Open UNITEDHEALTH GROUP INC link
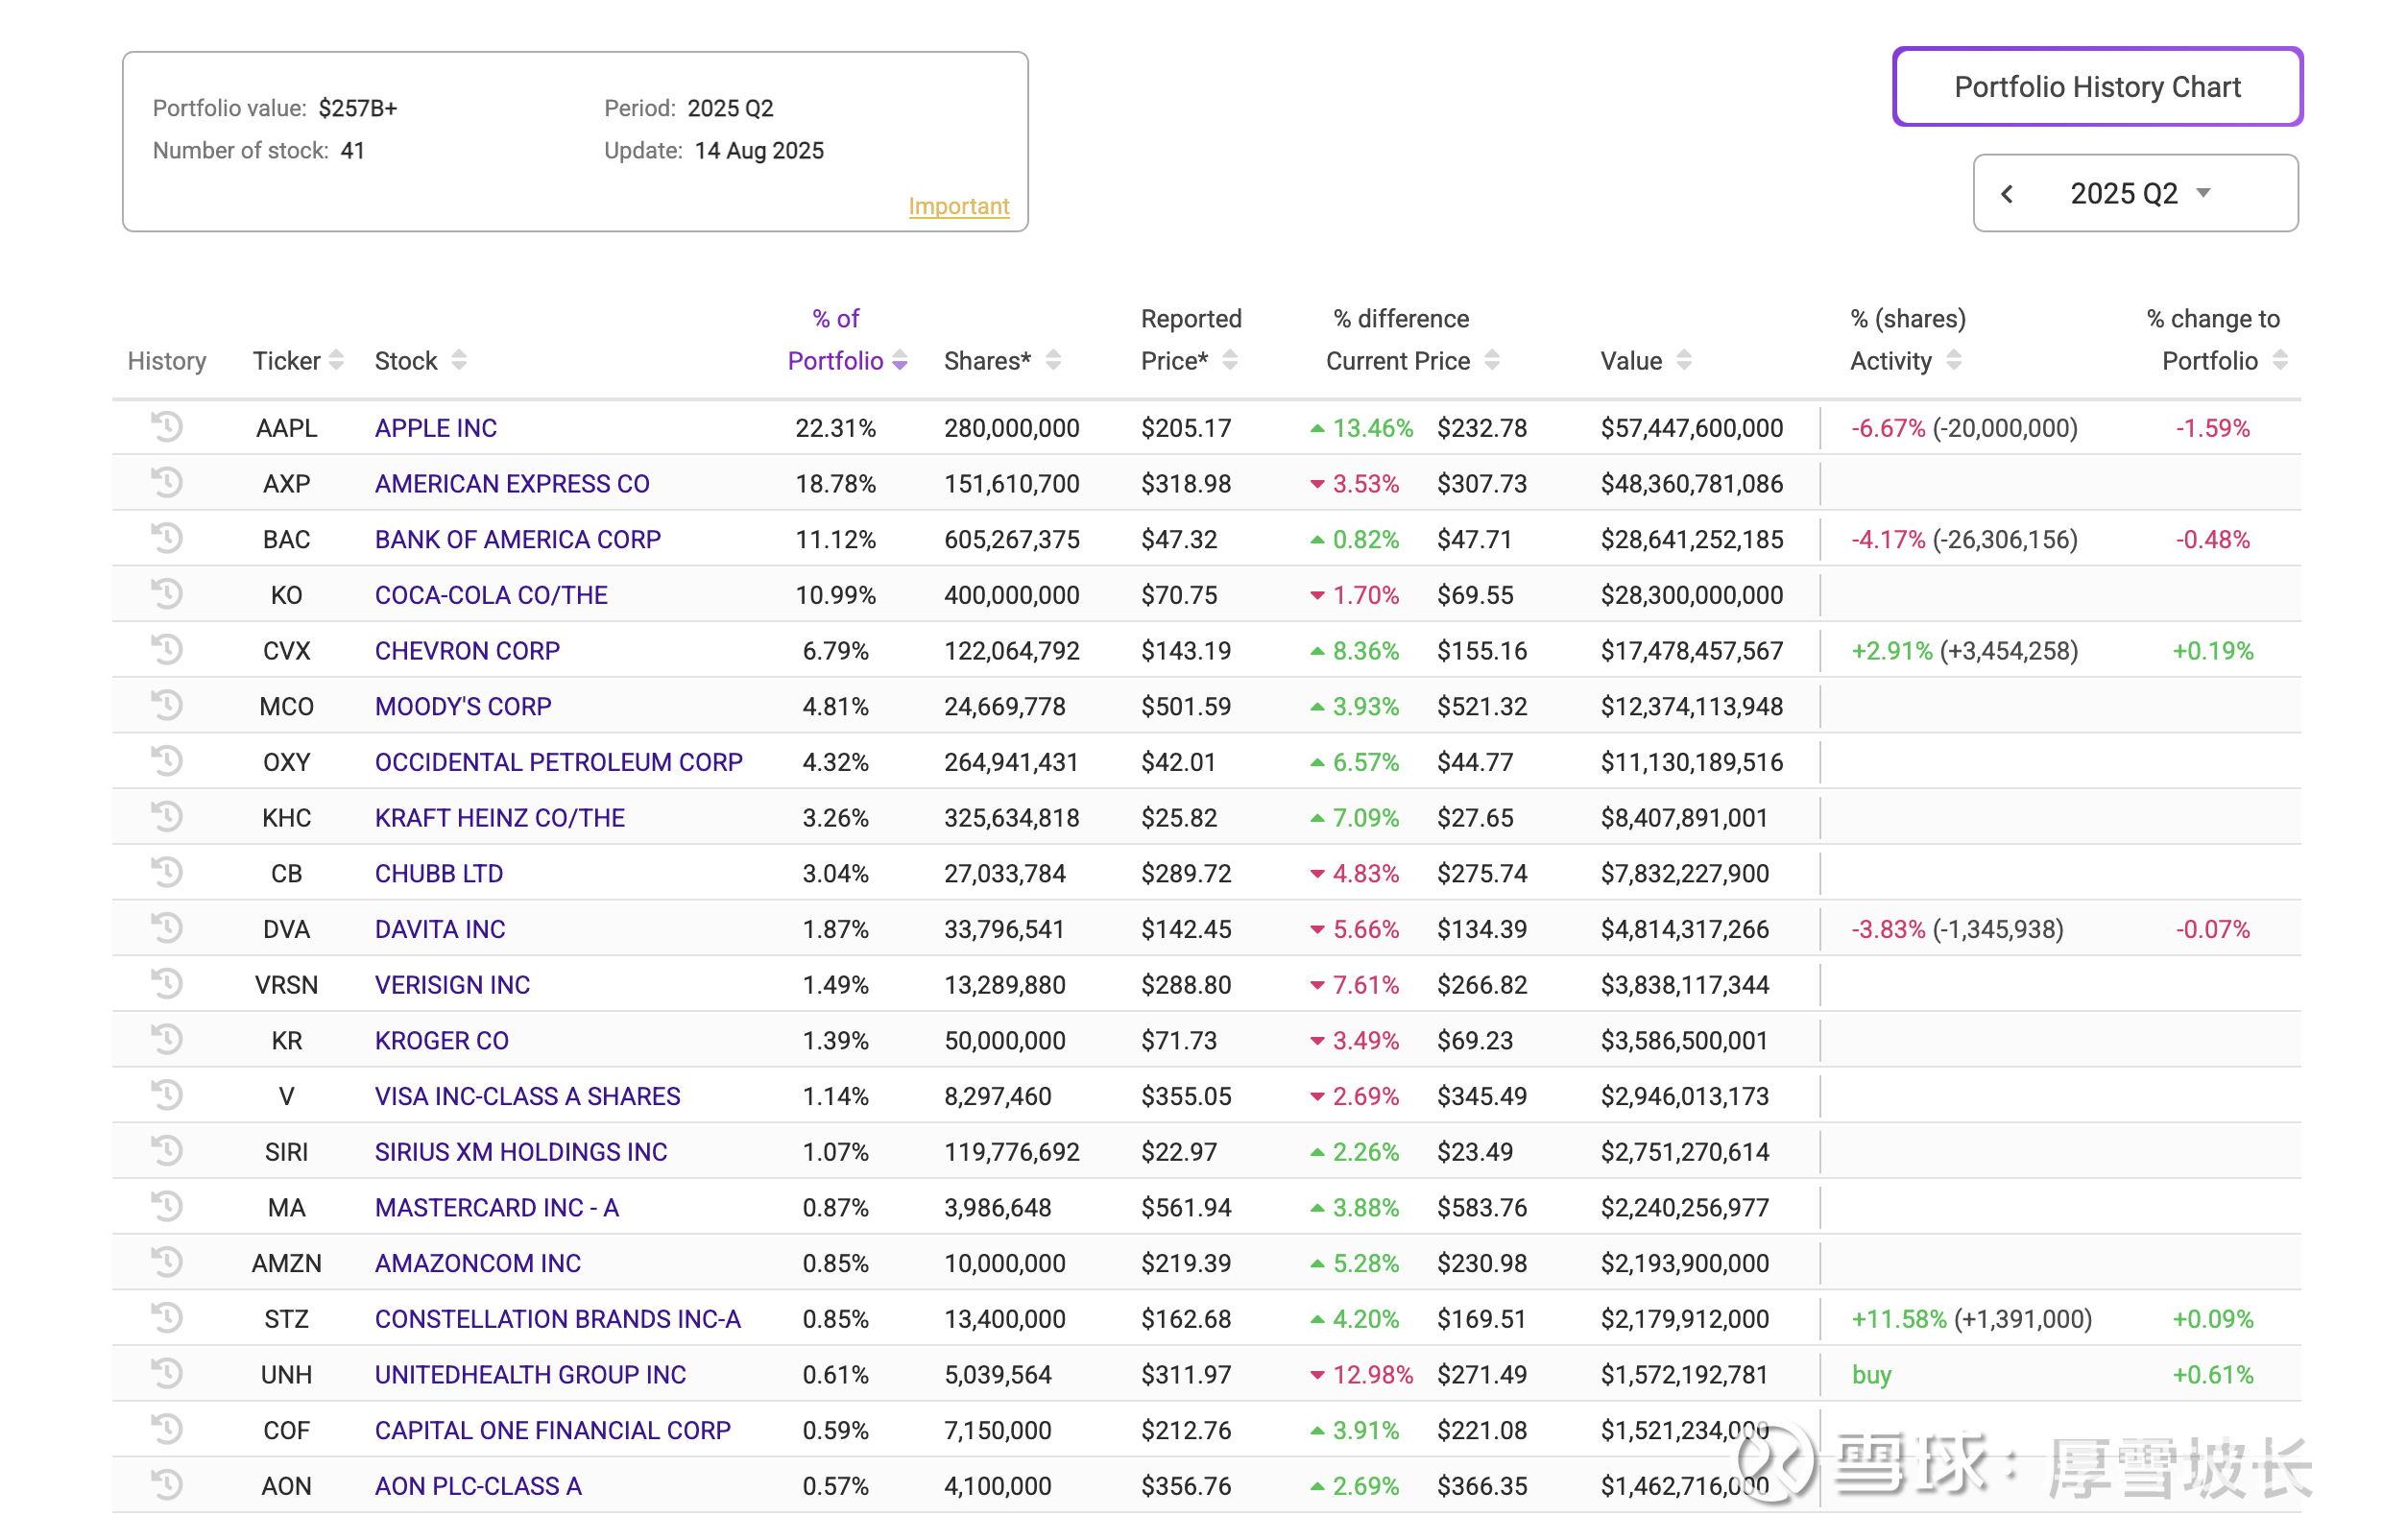Viewport: 2383px width, 1540px height. [530, 1375]
